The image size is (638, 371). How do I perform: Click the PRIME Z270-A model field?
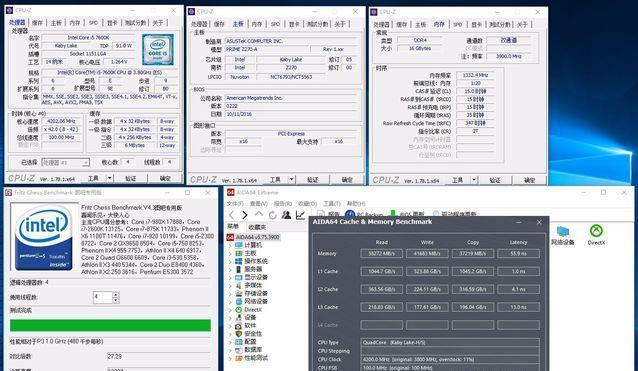(x=267, y=49)
